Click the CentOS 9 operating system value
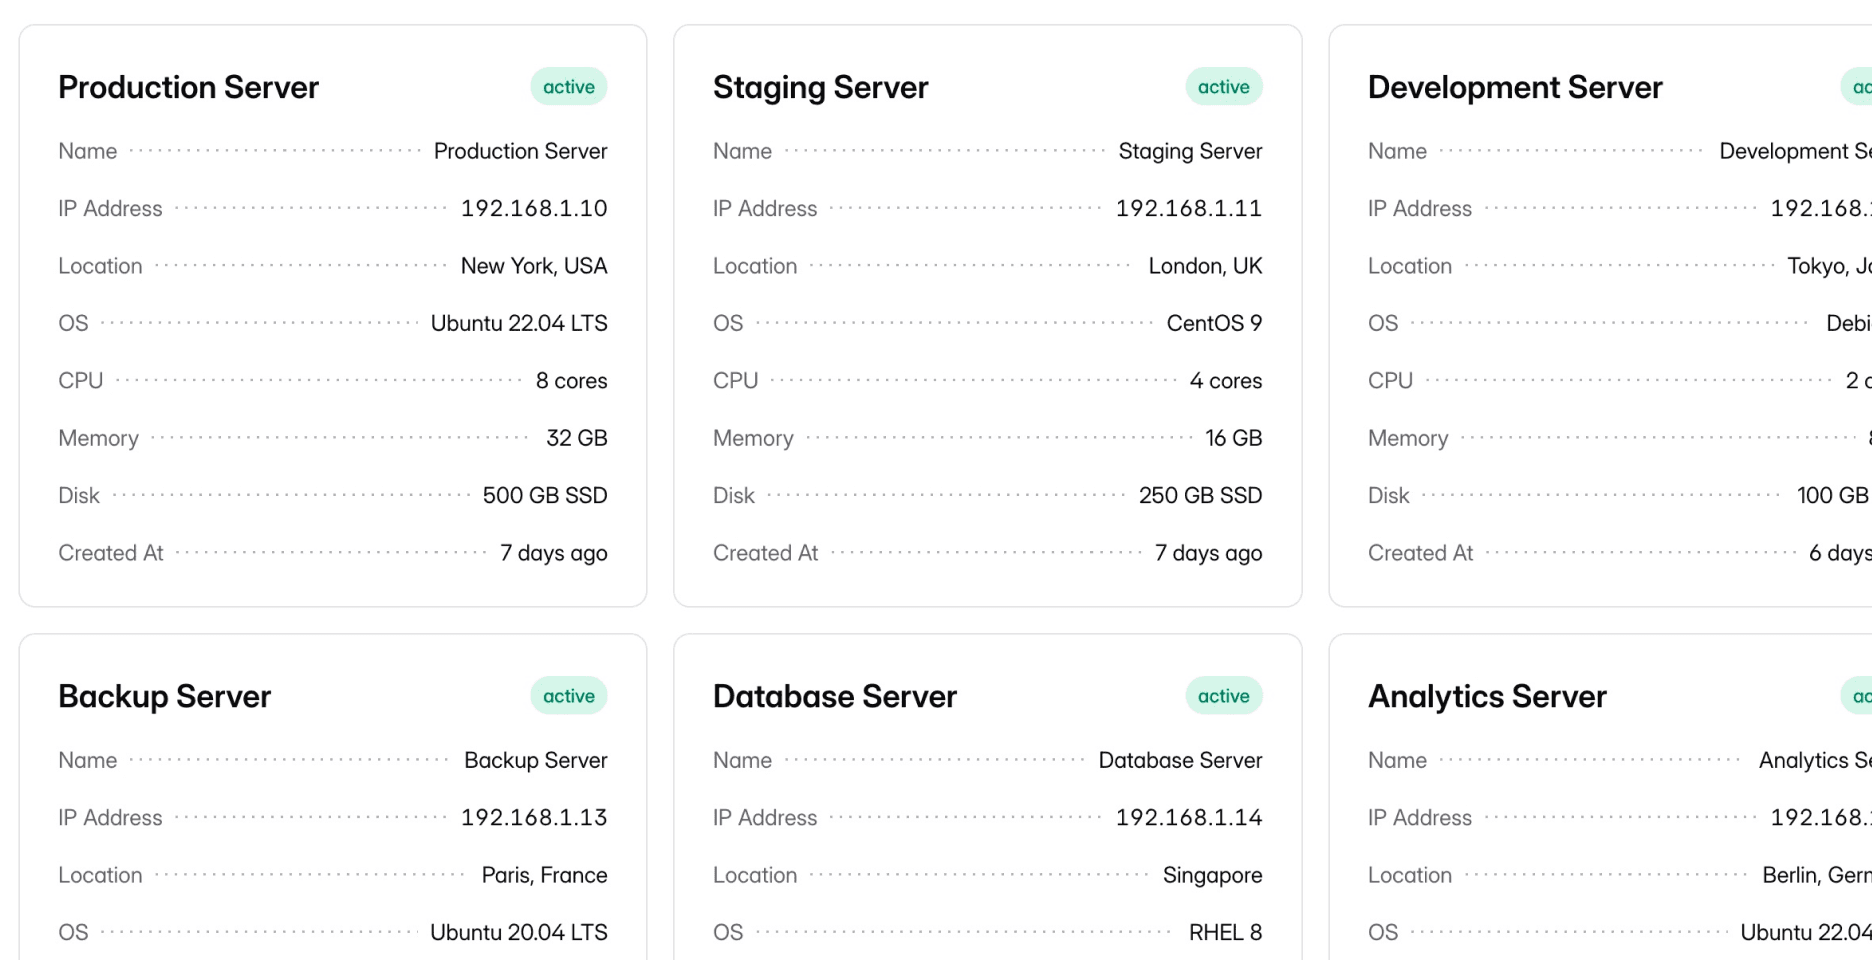1872x960 pixels. [1214, 324]
